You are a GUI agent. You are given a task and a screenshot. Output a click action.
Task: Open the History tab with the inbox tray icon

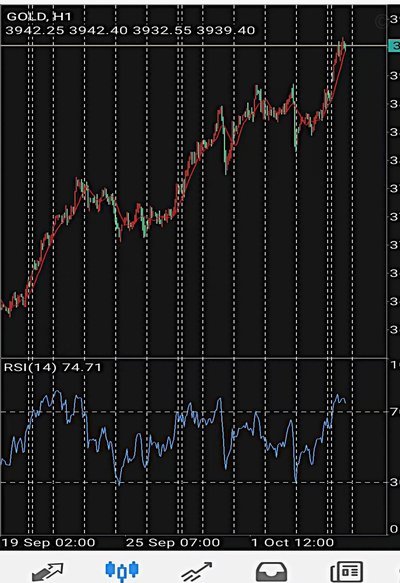coord(272,571)
